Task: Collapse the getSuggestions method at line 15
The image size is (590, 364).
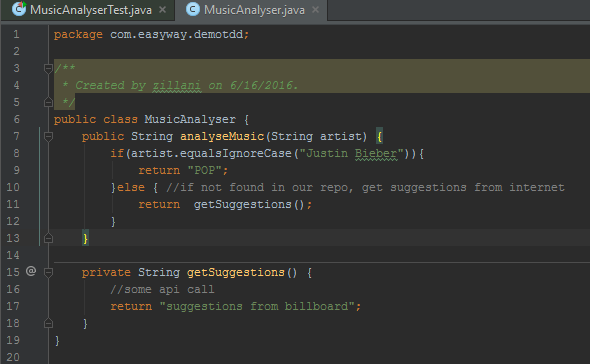Action: pyautogui.click(x=48, y=272)
